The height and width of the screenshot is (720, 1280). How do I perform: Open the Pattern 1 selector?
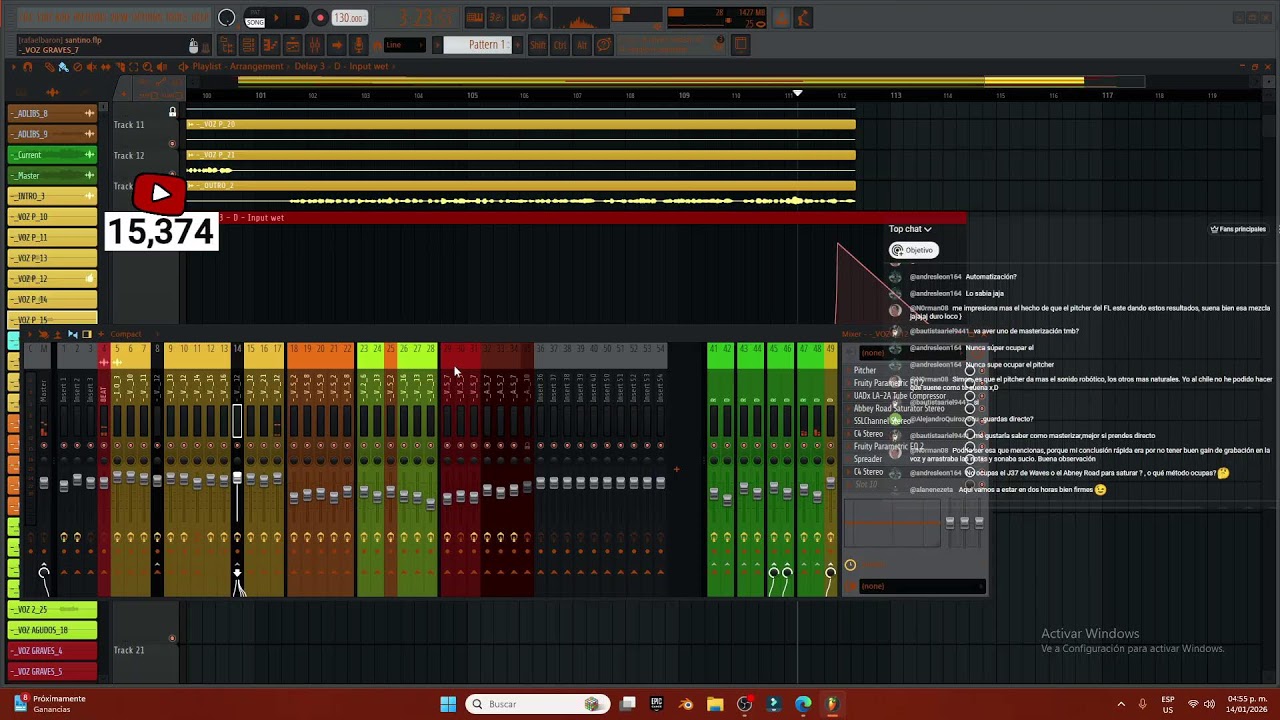pyautogui.click(x=484, y=45)
